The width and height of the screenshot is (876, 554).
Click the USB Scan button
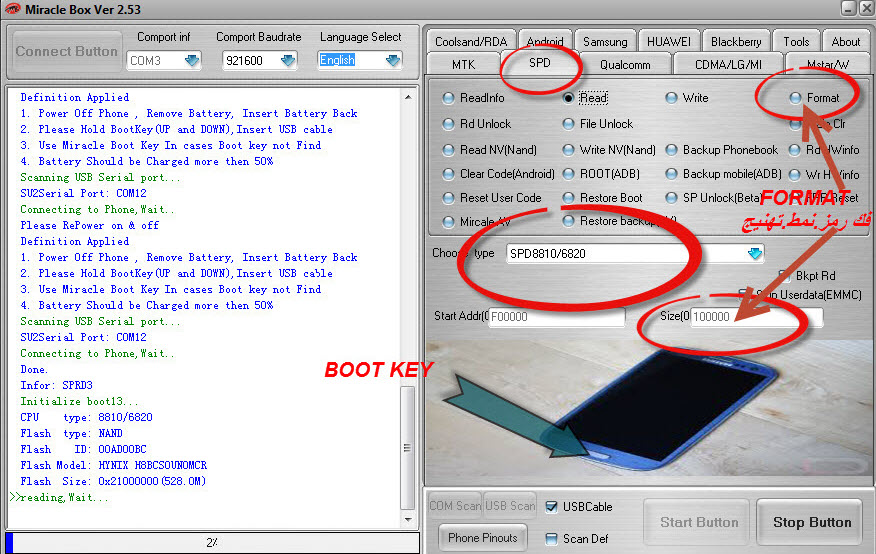pos(510,506)
